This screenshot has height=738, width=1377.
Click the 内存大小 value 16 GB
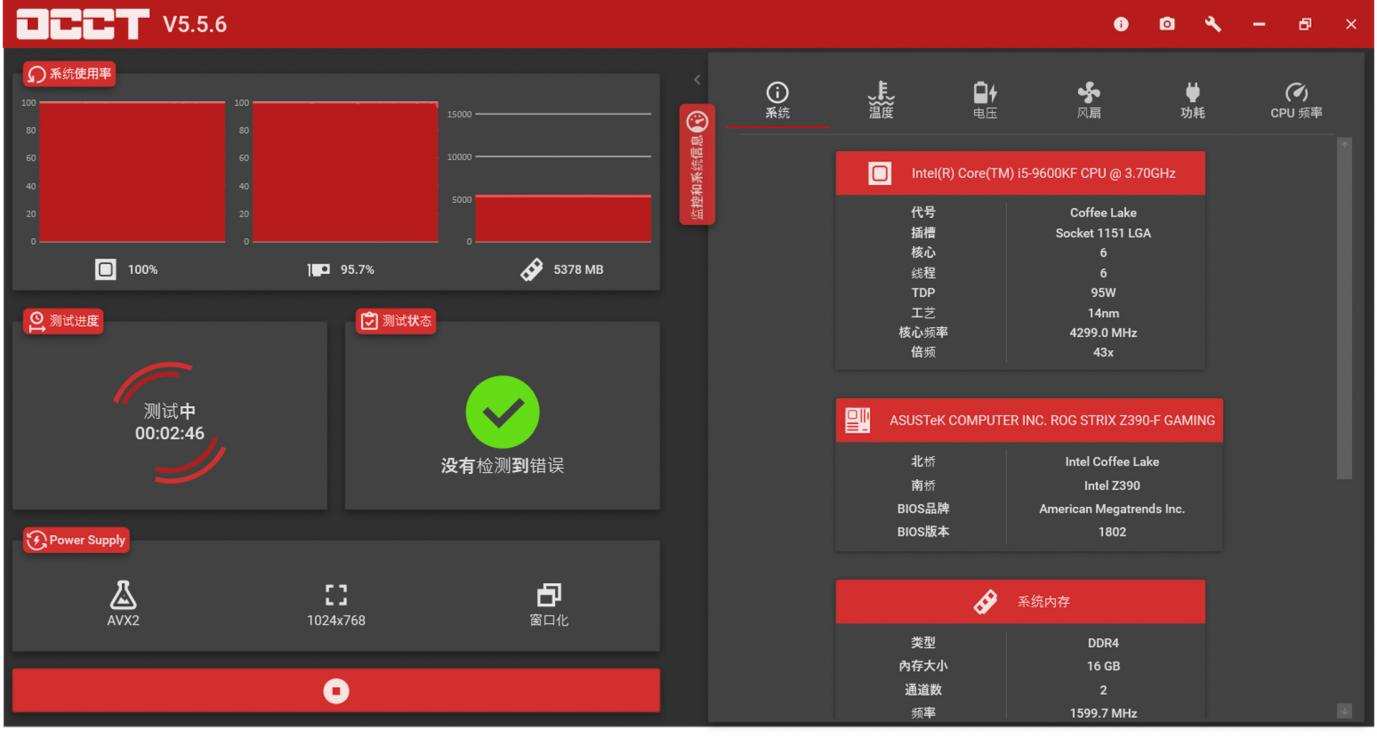(x=1103, y=667)
